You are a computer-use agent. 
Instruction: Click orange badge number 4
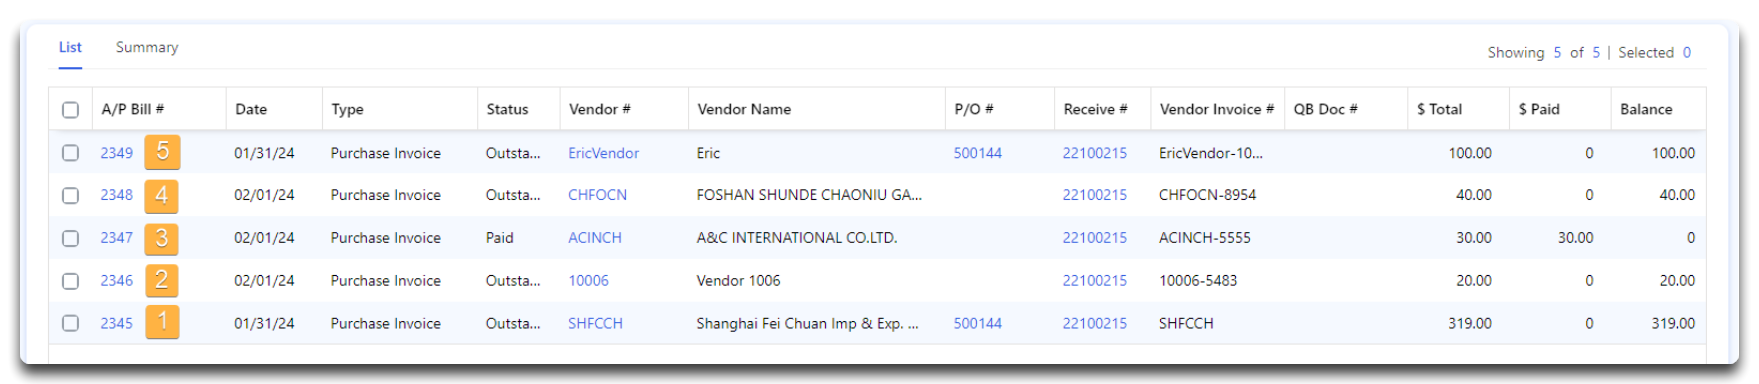pyautogui.click(x=162, y=195)
